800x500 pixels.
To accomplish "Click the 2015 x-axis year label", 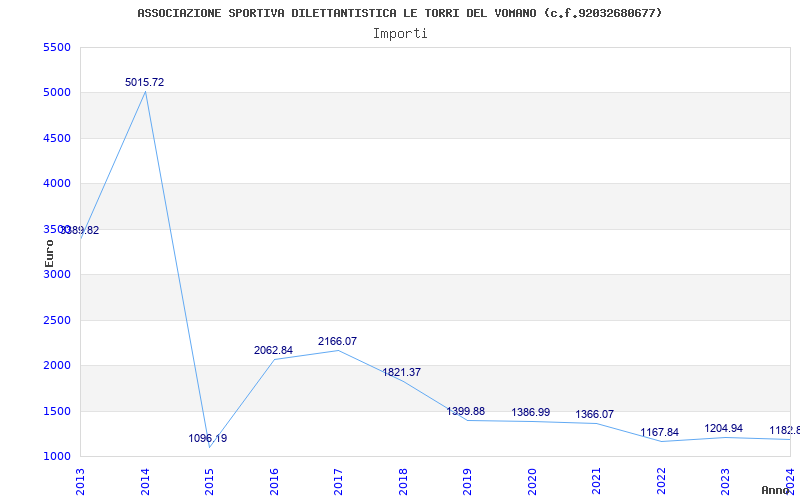I will pos(210,482).
